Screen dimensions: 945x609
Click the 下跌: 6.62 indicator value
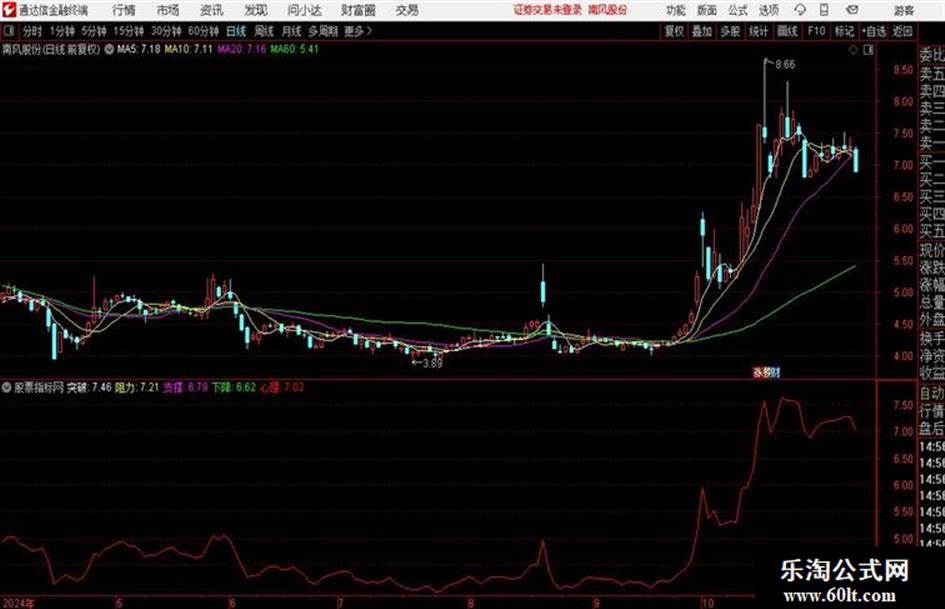coord(234,387)
